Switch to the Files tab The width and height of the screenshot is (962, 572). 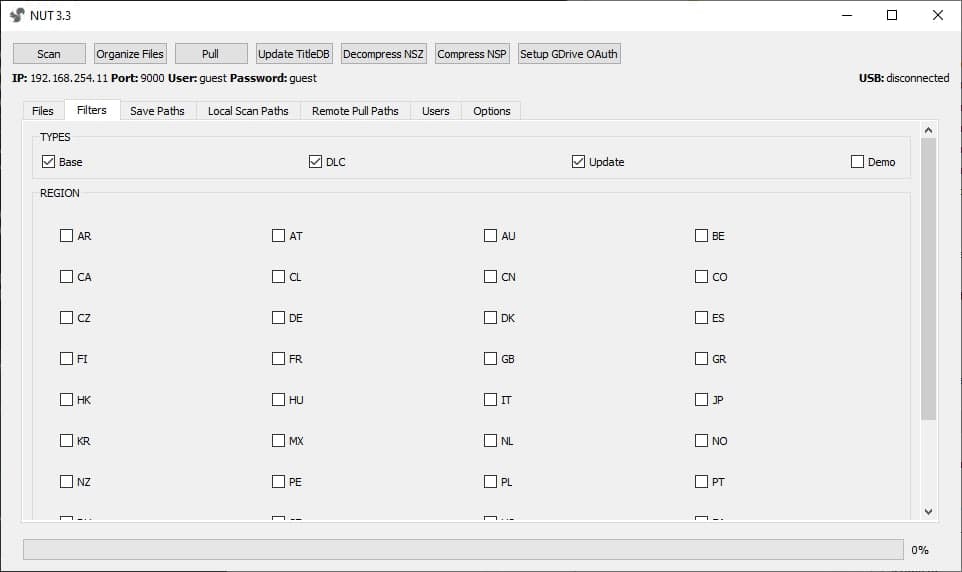(43, 111)
